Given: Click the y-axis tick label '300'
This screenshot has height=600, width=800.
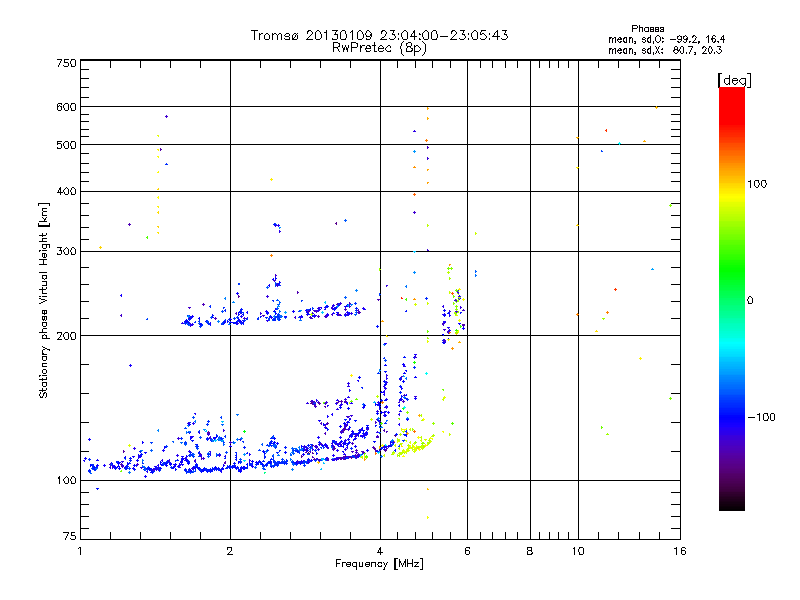Looking at the screenshot, I should (67, 252).
